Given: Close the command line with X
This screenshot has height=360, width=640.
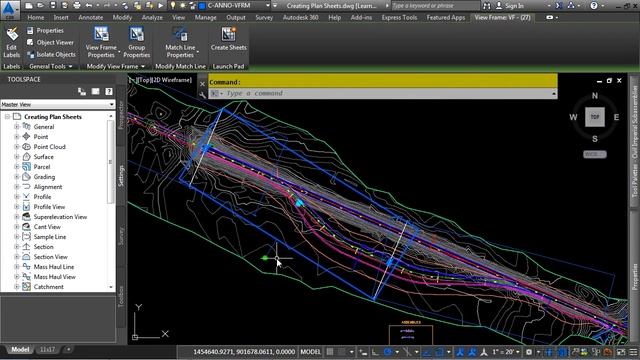Looking at the screenshot, I should (x=202, y=84).
